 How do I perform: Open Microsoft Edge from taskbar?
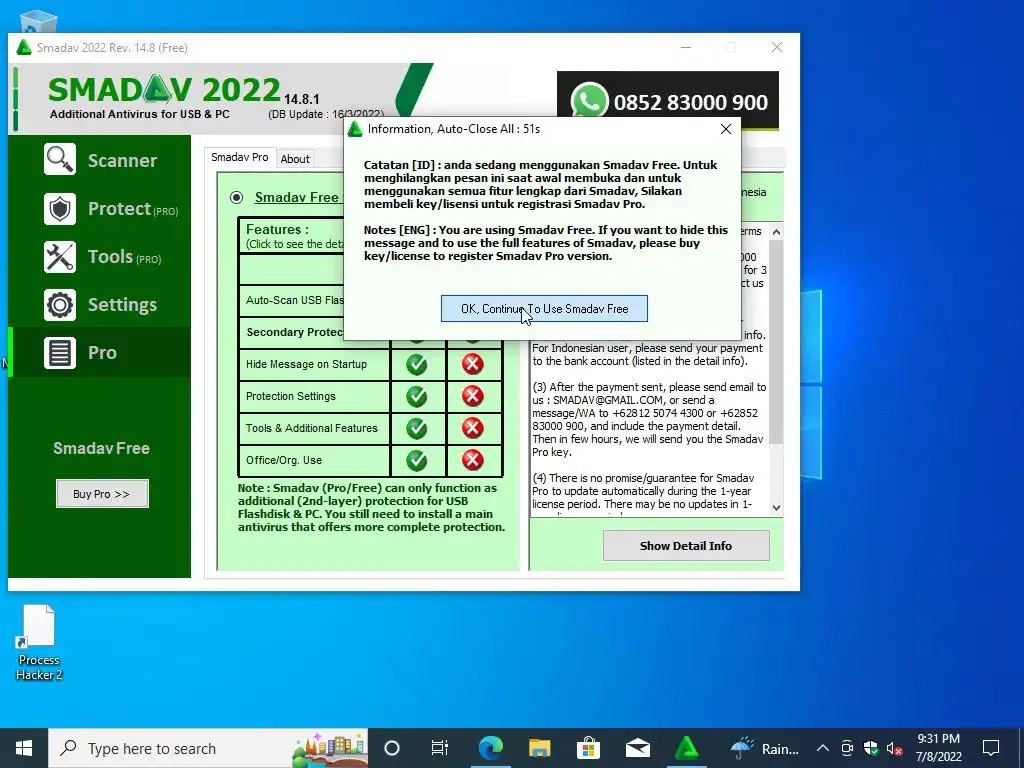490,748
